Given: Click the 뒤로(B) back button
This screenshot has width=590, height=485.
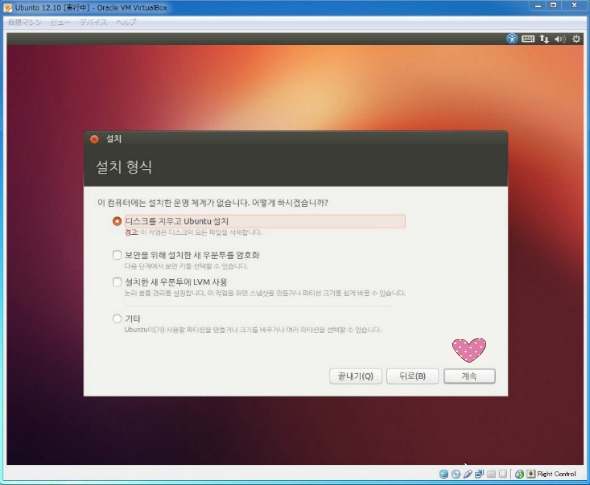Looking at the screenshot, I should click(x=412, y=376).
